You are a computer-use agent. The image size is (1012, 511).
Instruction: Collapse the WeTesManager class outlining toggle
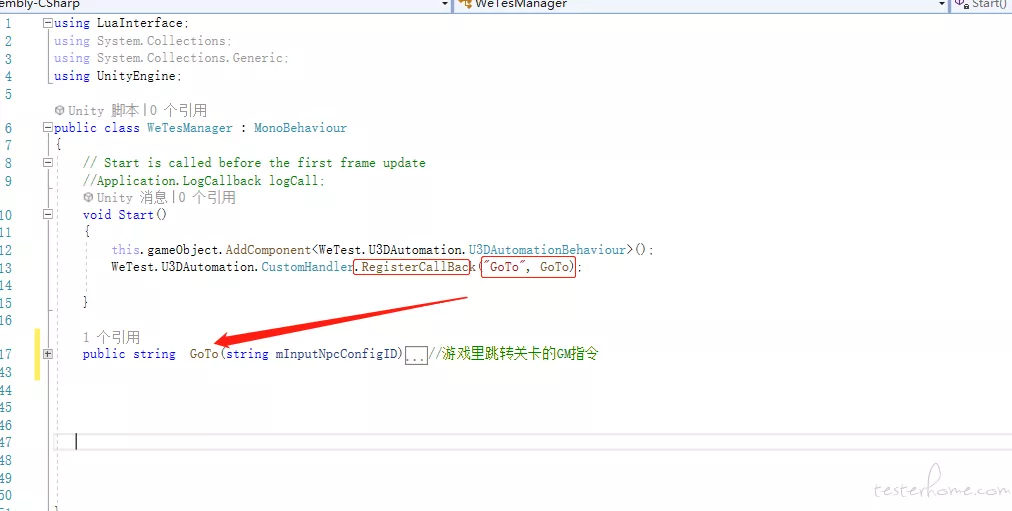point(47,128)
